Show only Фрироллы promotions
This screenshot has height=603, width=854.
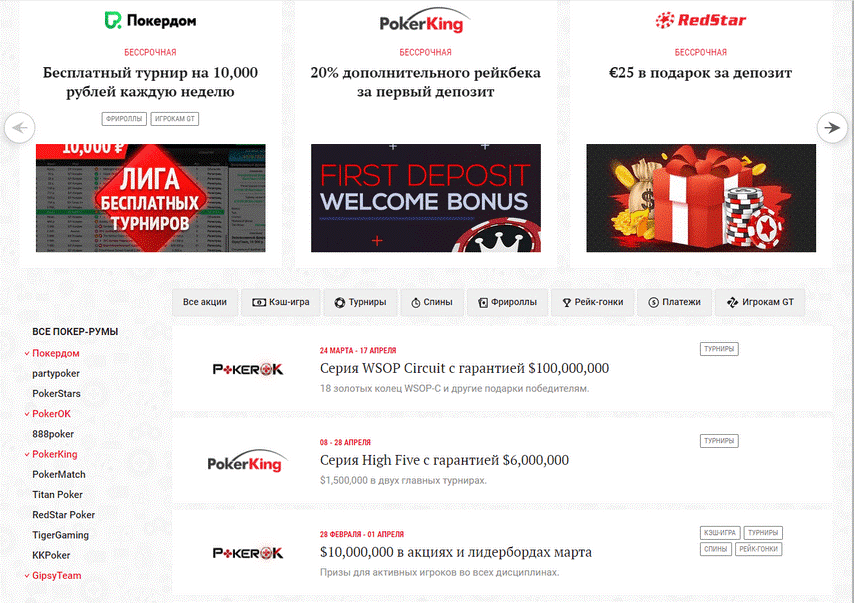(x=507, y=302)
